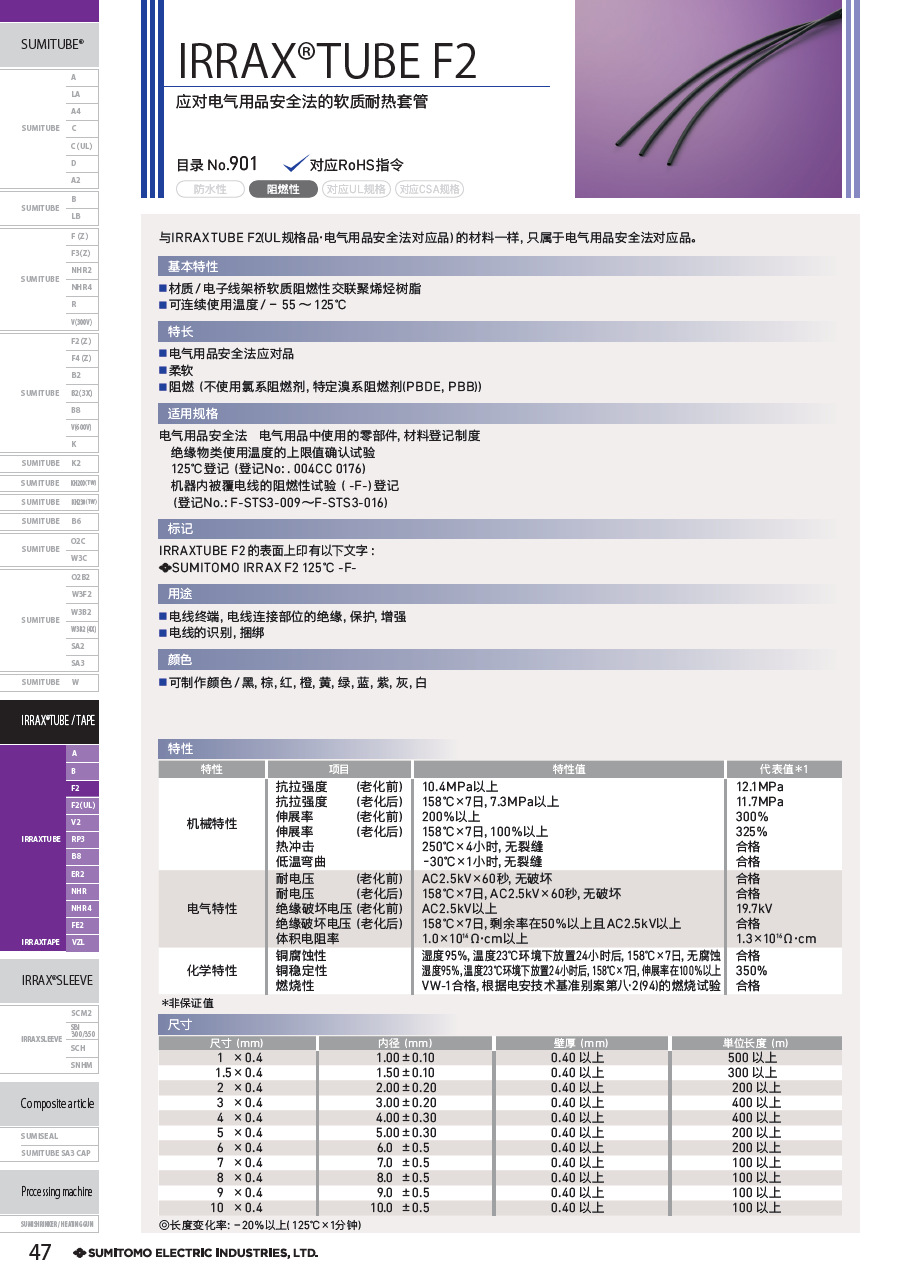Jump to SUMITUBE V(600V) index entry
This screenshot has width=902, height=1275.
[x=83, y=427]
